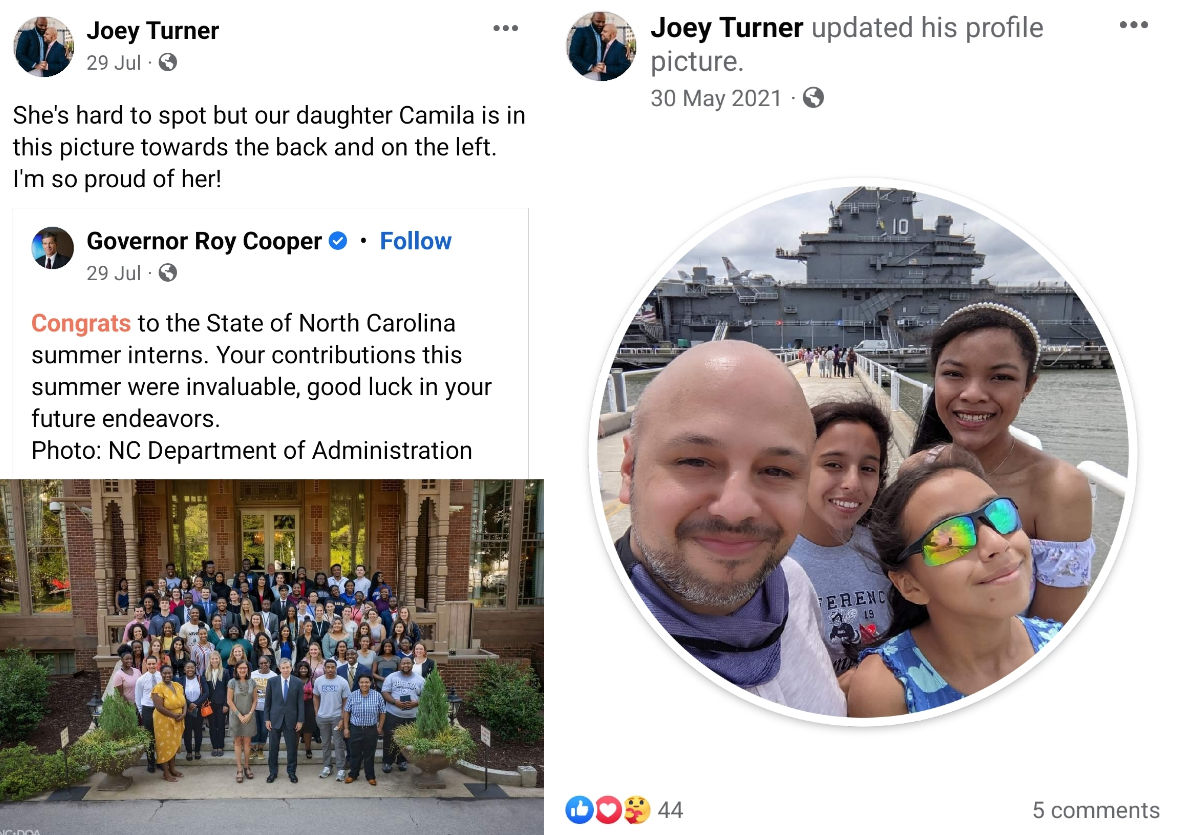Open Joey Turner's avatar on the right post
Screen dimensions: 1182x835
pyautogui.click(x=601, y=46)
